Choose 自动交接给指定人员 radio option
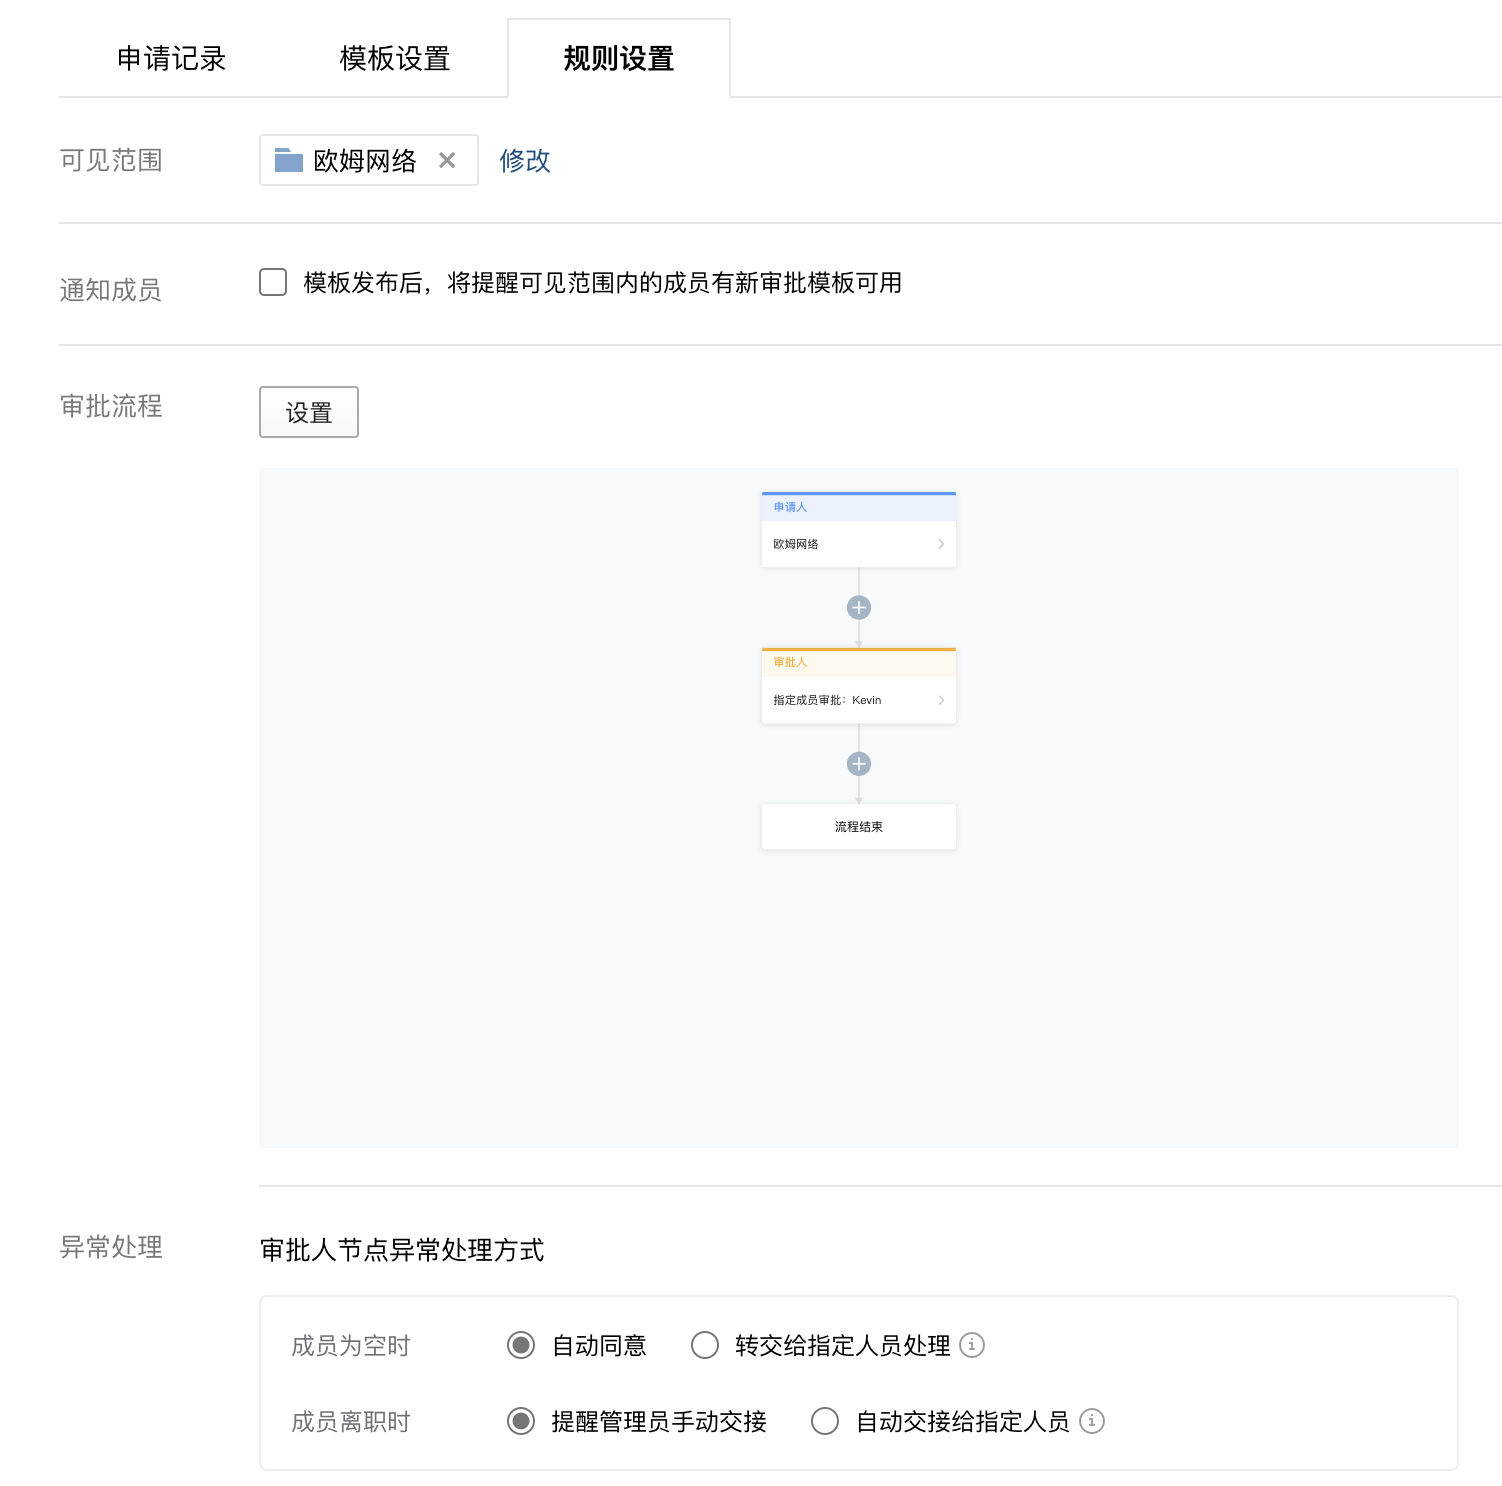 click(x=825, y=1421)
